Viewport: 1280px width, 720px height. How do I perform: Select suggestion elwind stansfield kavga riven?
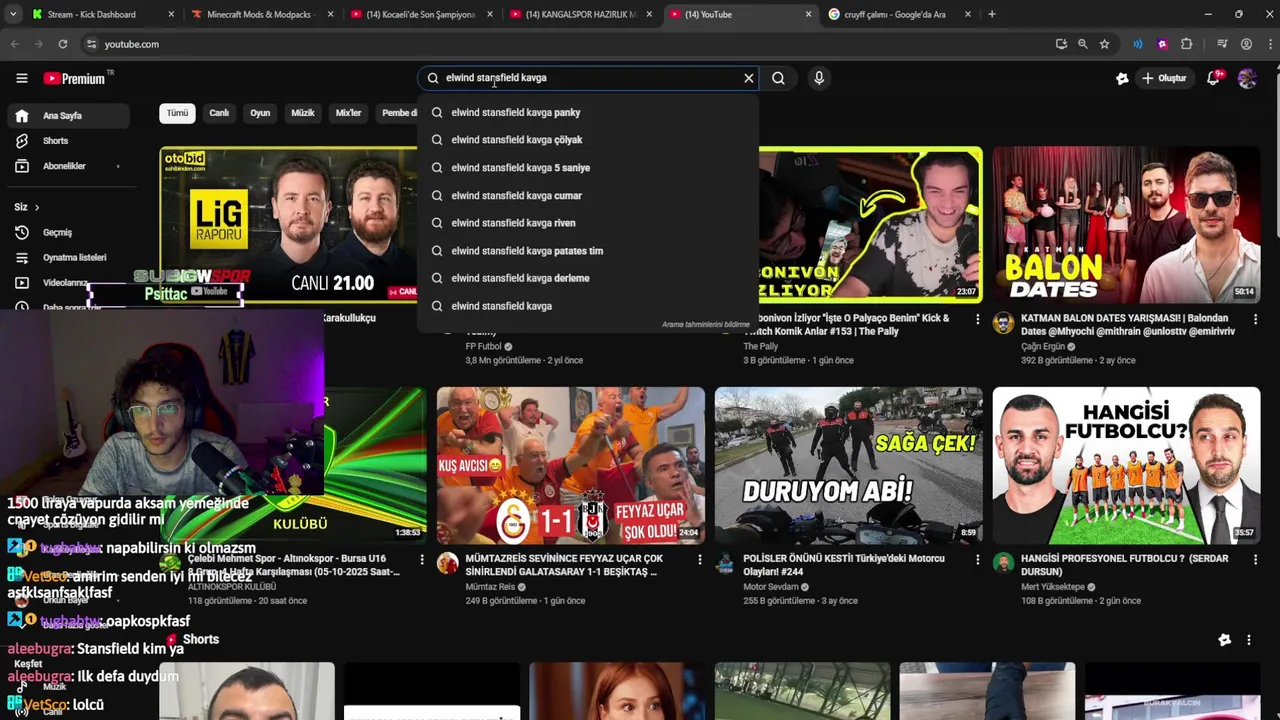pyautogui.click(x=588, y=223)
